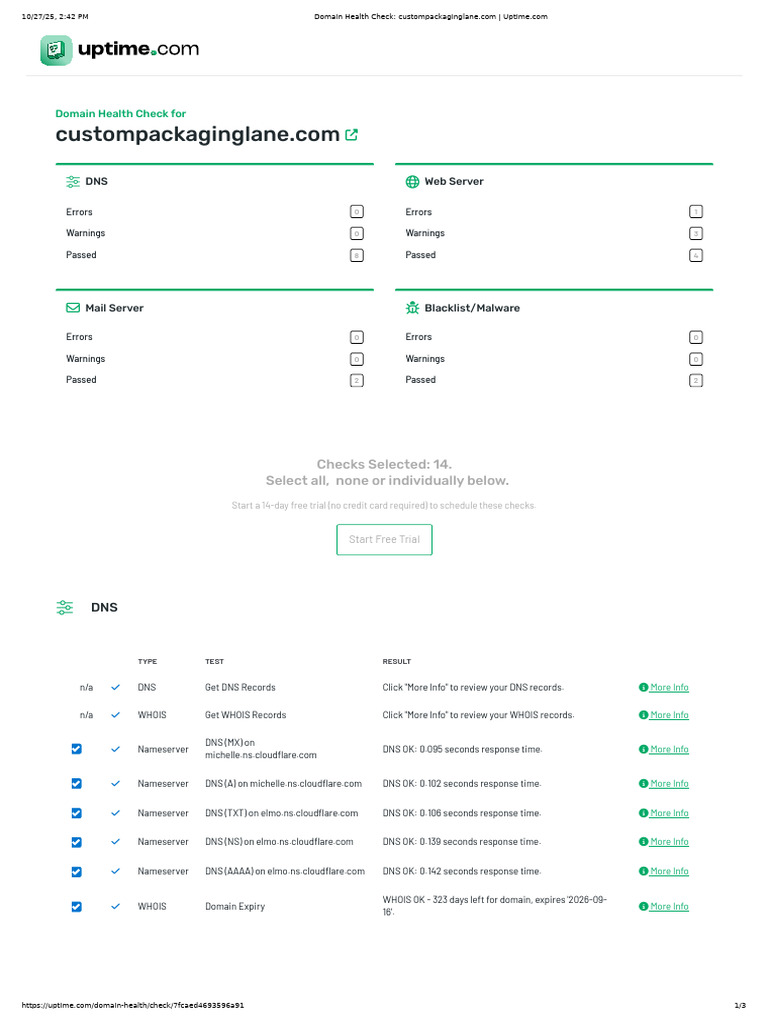Click the Blacklist/Malware bug icon
Image resolution: width=768 pixels, height=1024 pixels.
(412, 308)
